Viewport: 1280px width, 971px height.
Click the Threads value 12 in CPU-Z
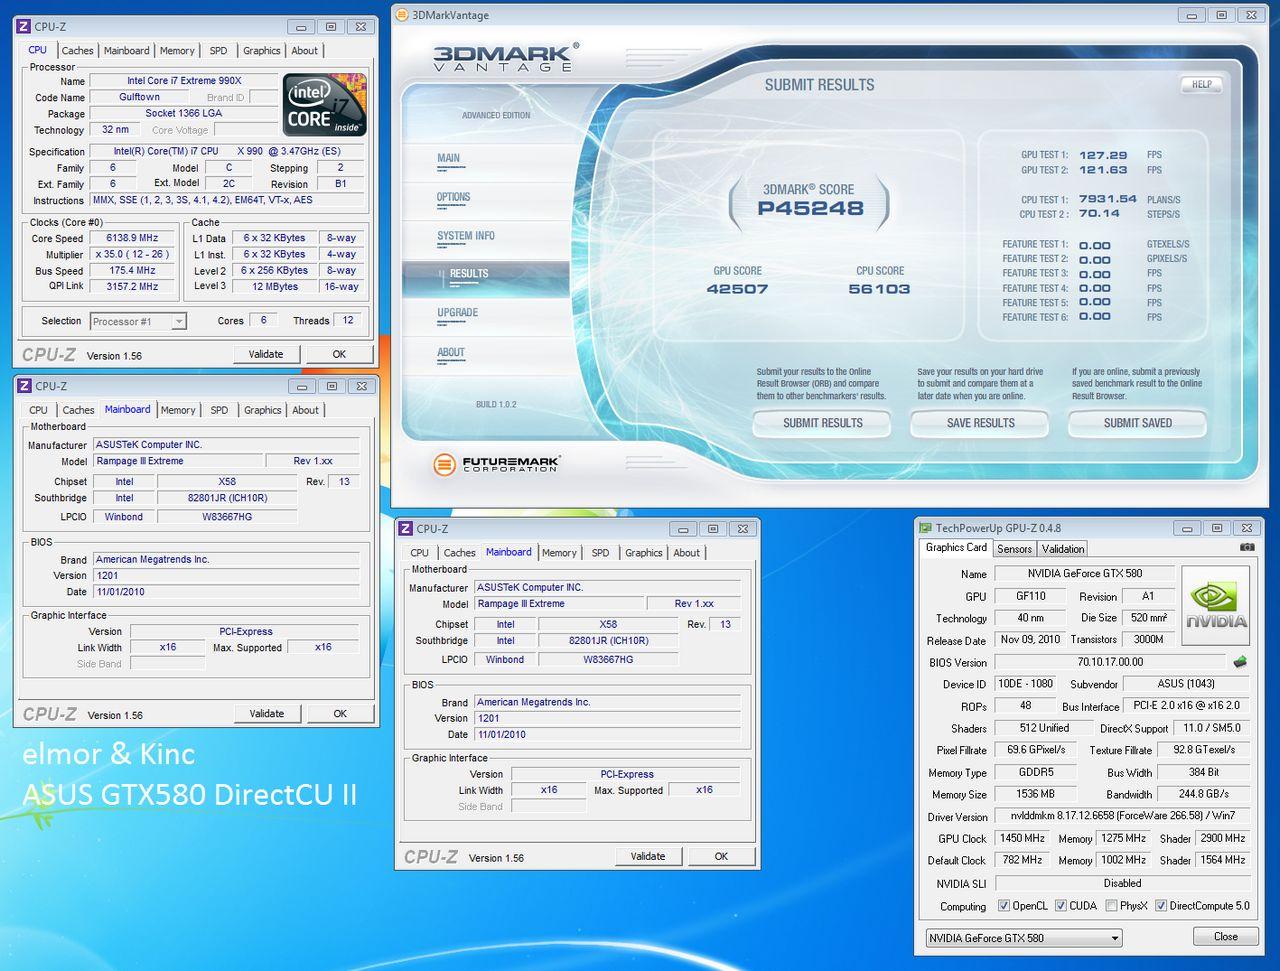348,321
